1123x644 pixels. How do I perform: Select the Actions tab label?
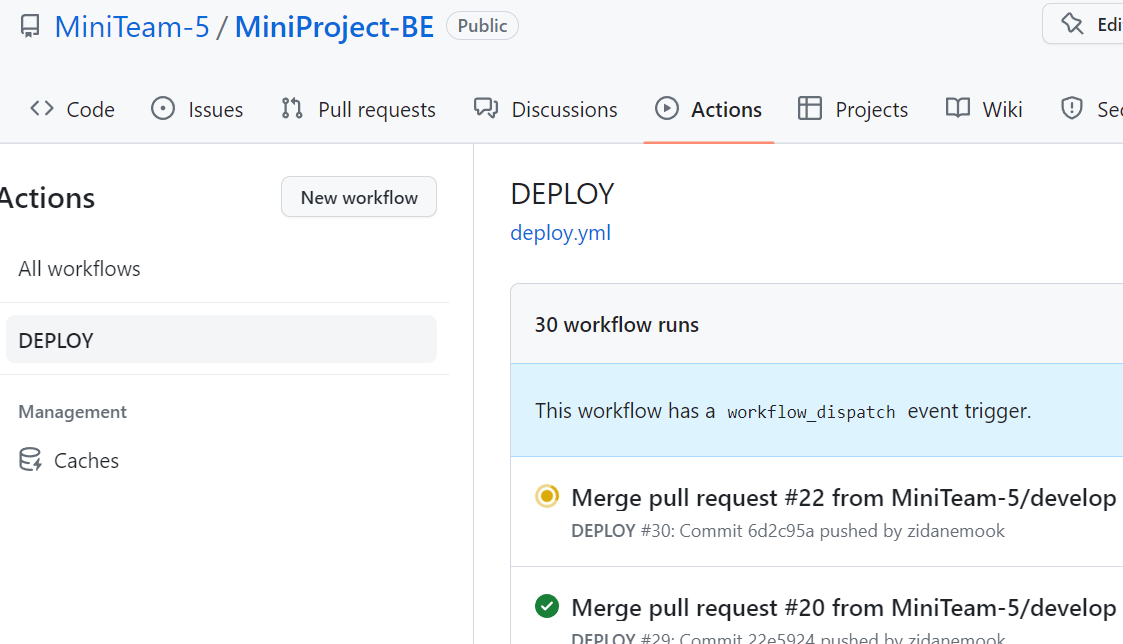(x=726, y=110)
